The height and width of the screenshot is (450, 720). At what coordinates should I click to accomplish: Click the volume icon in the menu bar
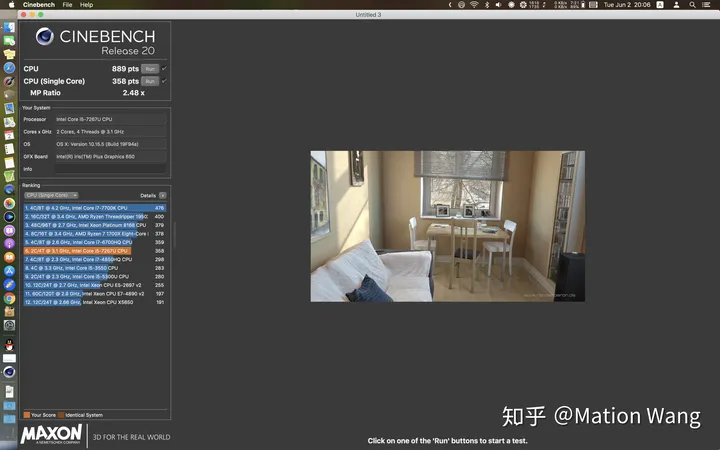(x=499, y=5)
